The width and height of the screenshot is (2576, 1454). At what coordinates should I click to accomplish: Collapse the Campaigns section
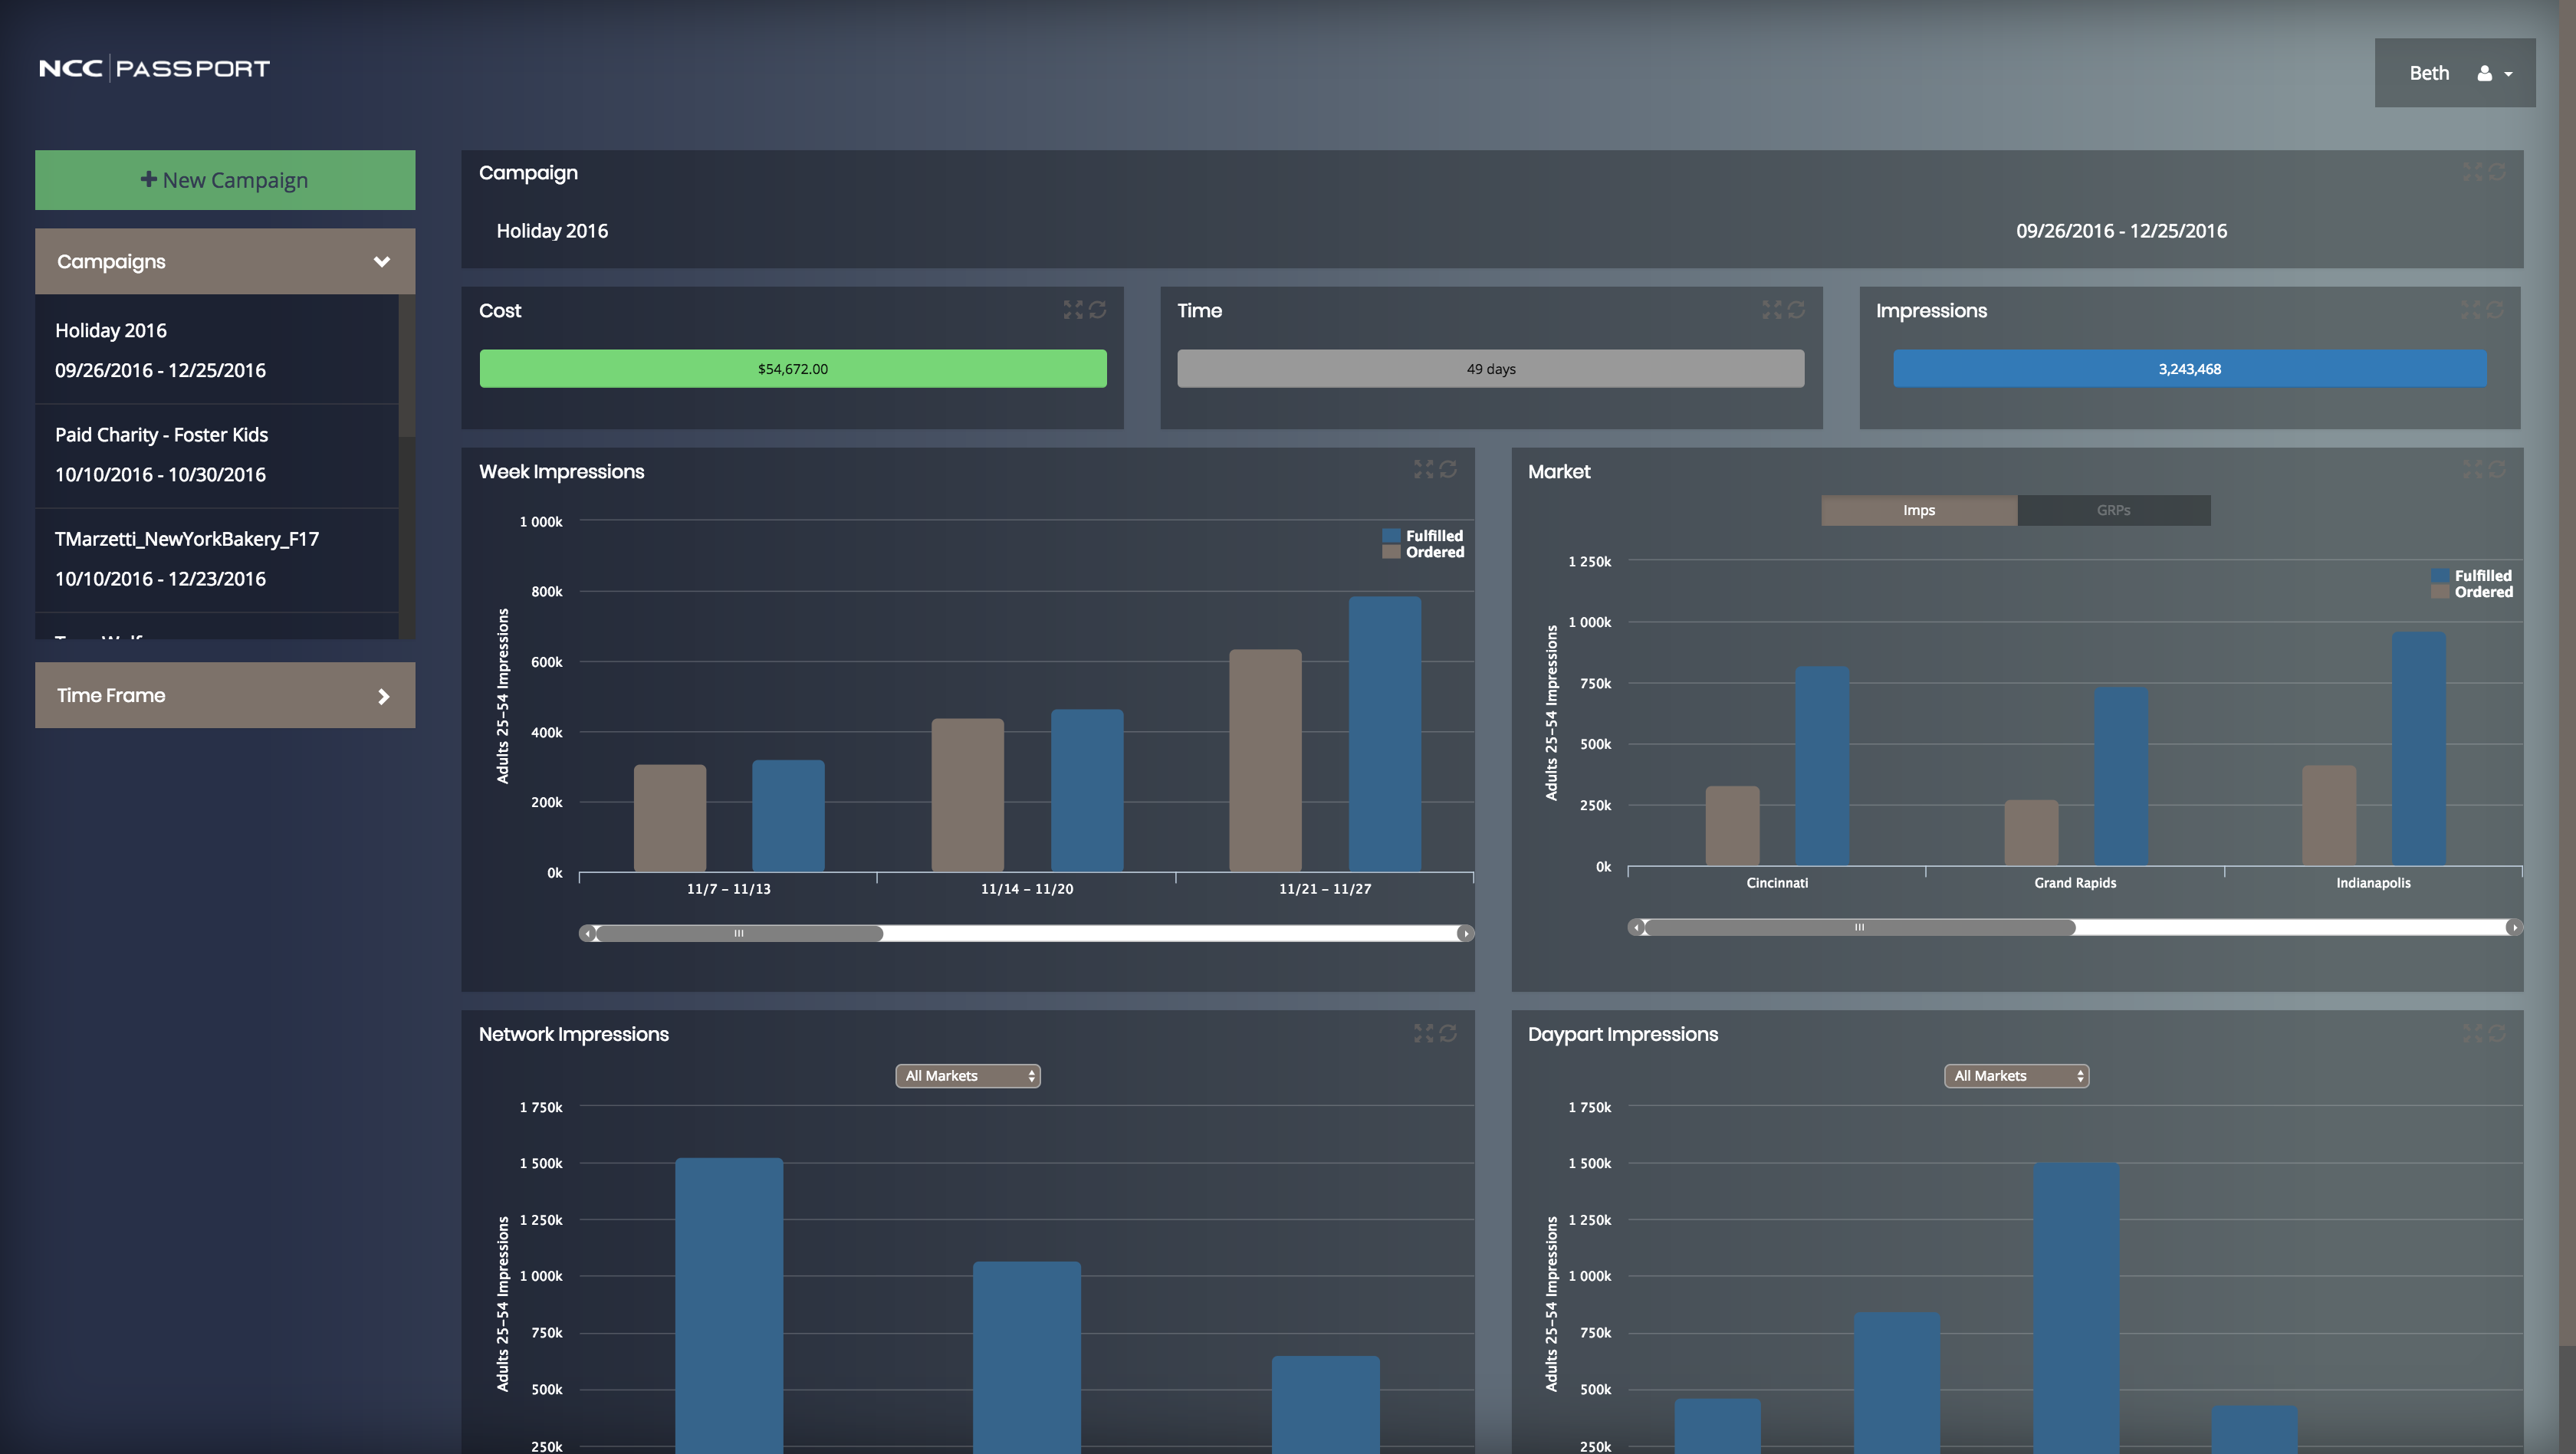pos(381,262)
